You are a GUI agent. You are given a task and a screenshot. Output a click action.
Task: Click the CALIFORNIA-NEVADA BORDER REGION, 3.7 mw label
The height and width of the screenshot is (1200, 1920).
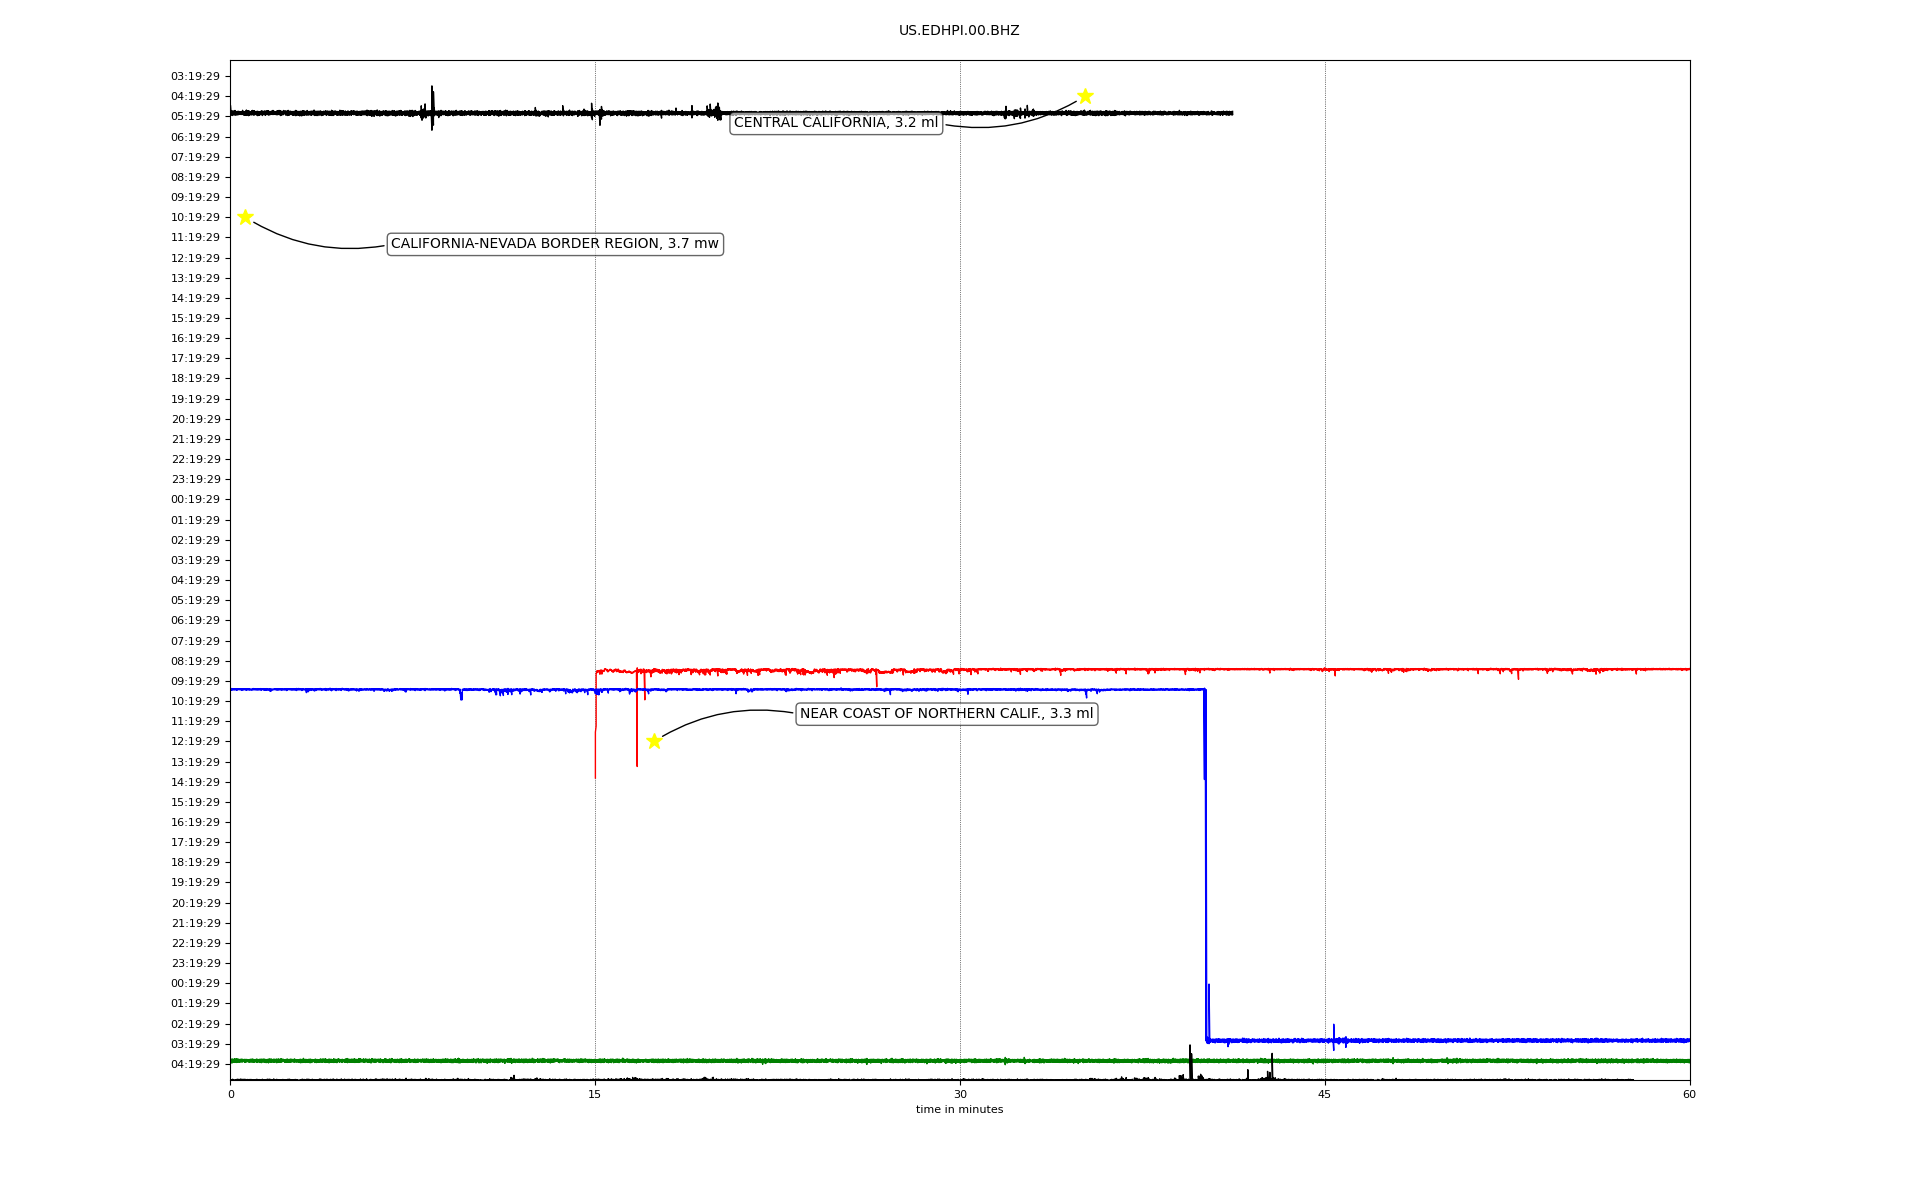(x=554, y=244)
